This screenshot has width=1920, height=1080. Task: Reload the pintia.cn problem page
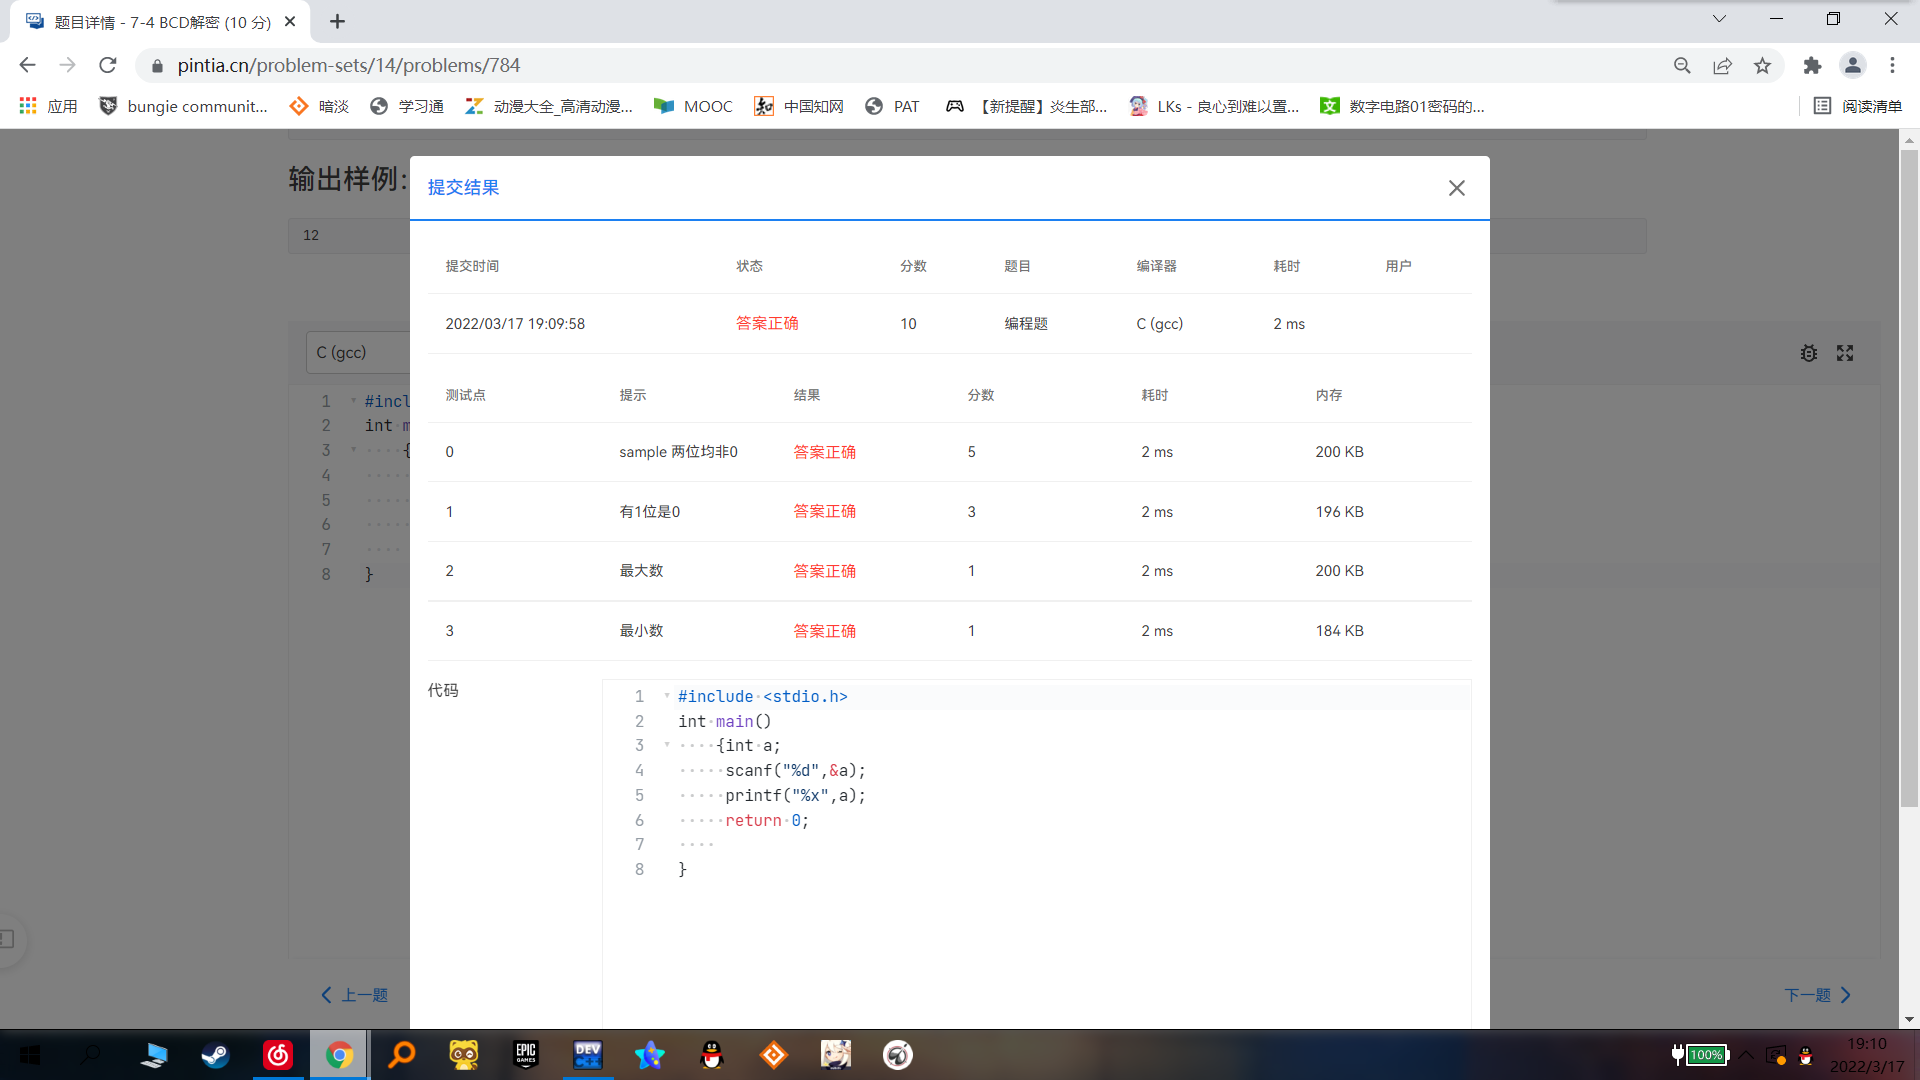(108, 65)
